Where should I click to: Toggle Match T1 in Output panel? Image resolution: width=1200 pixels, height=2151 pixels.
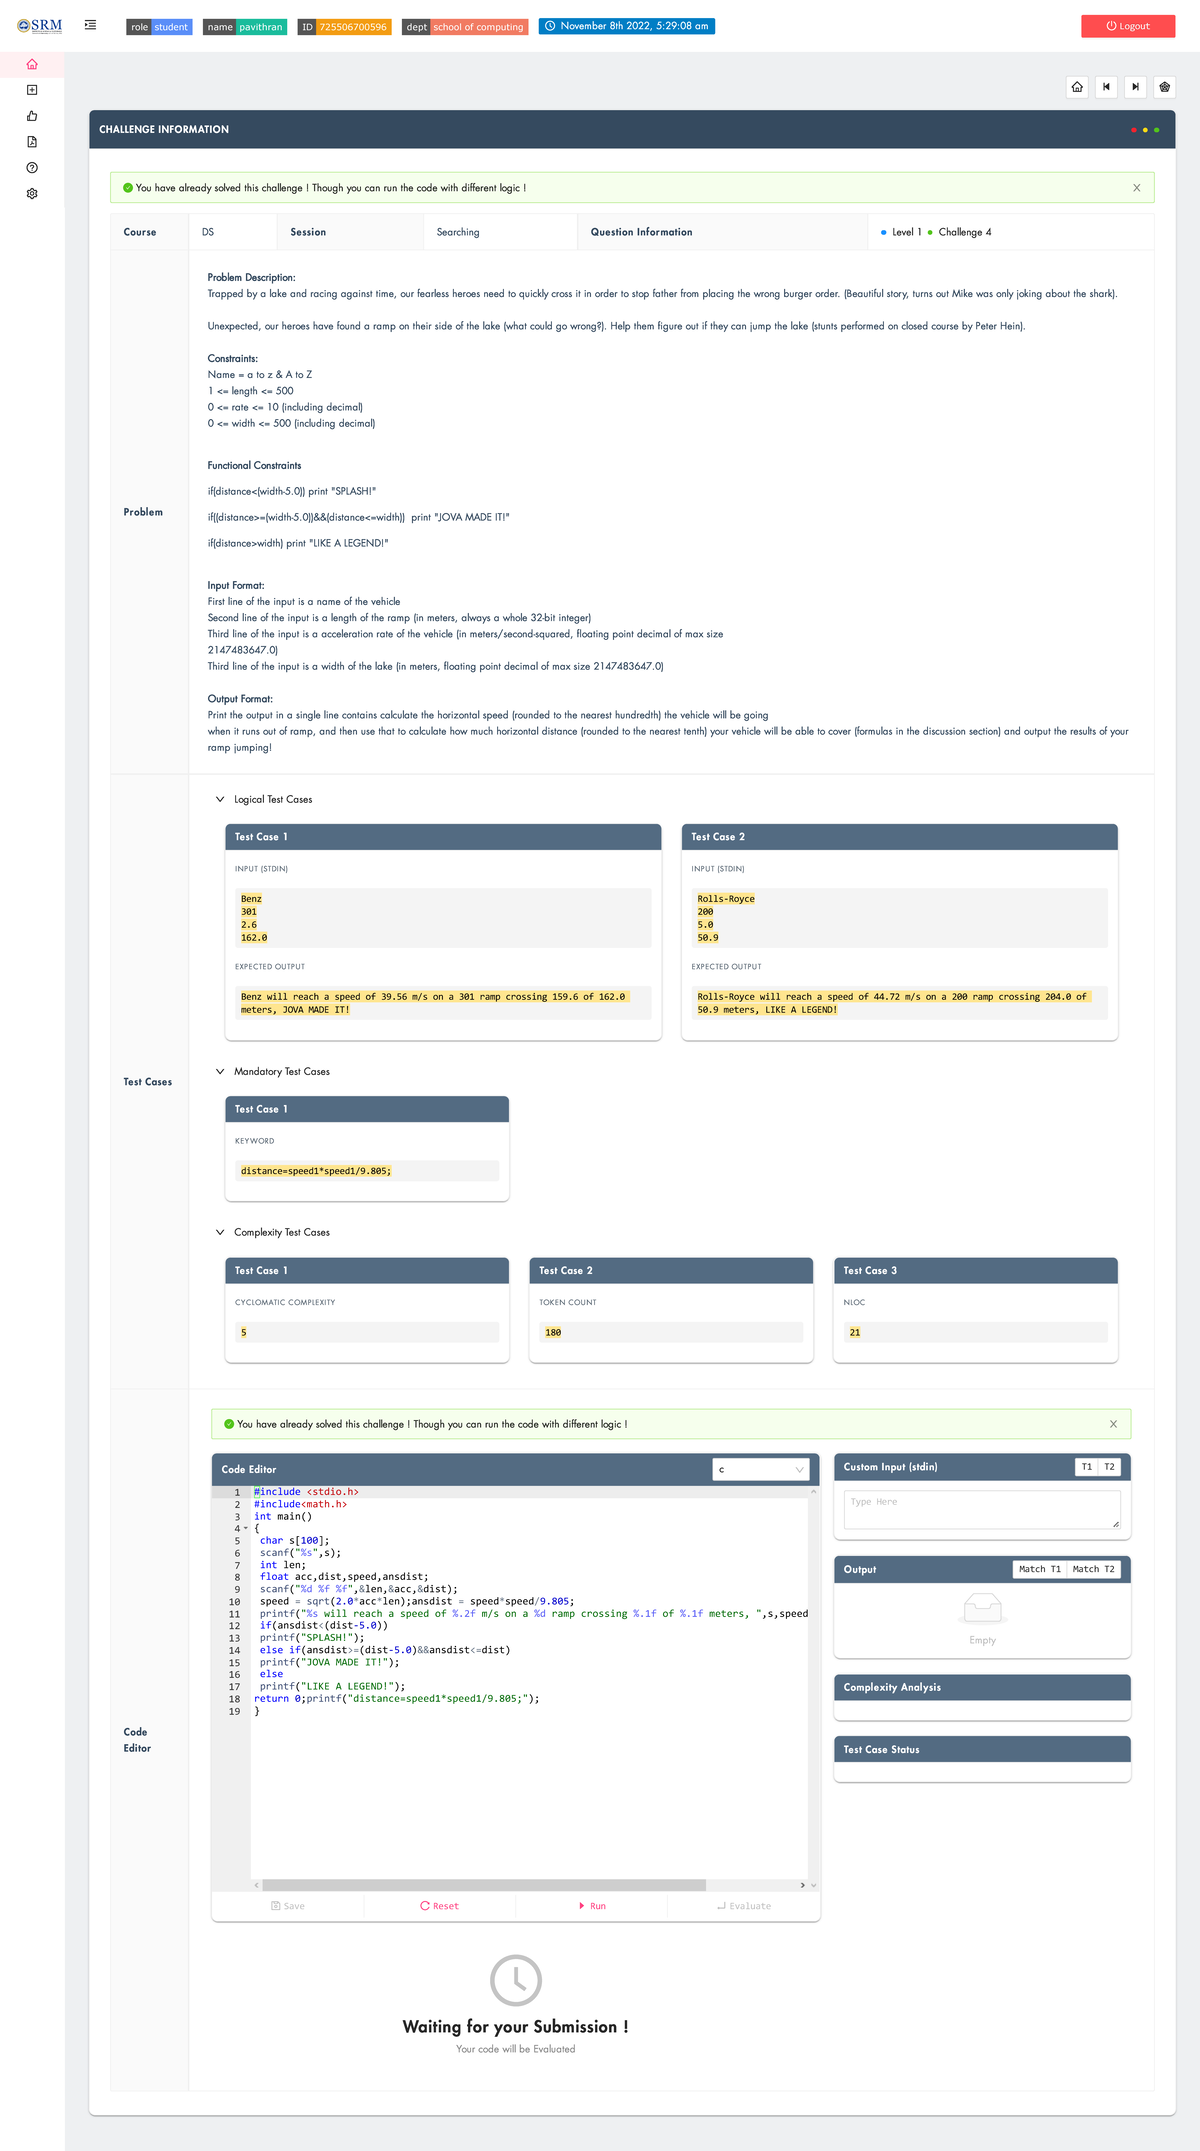point(1039,1569)
